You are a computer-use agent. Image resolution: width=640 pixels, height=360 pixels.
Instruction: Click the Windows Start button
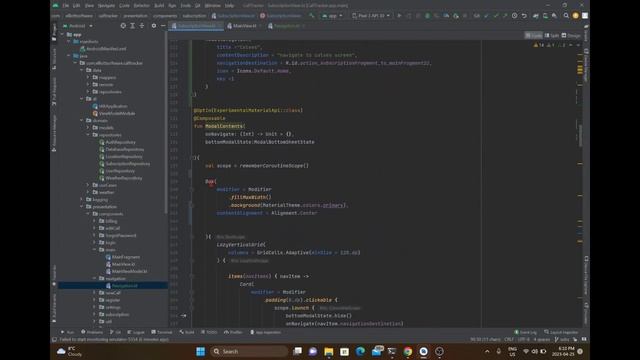(x=200, y=351)
